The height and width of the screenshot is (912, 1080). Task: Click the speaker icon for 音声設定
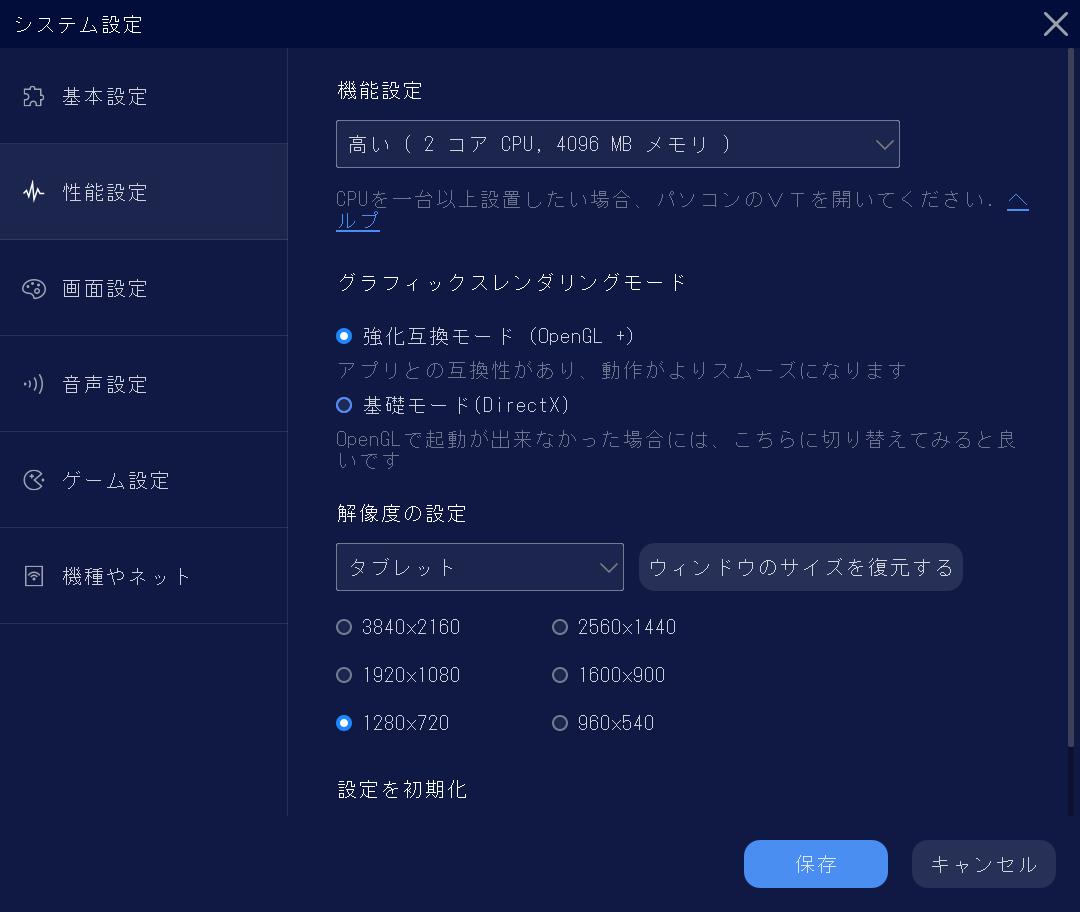pyautogui.click(x=33, y=384)
